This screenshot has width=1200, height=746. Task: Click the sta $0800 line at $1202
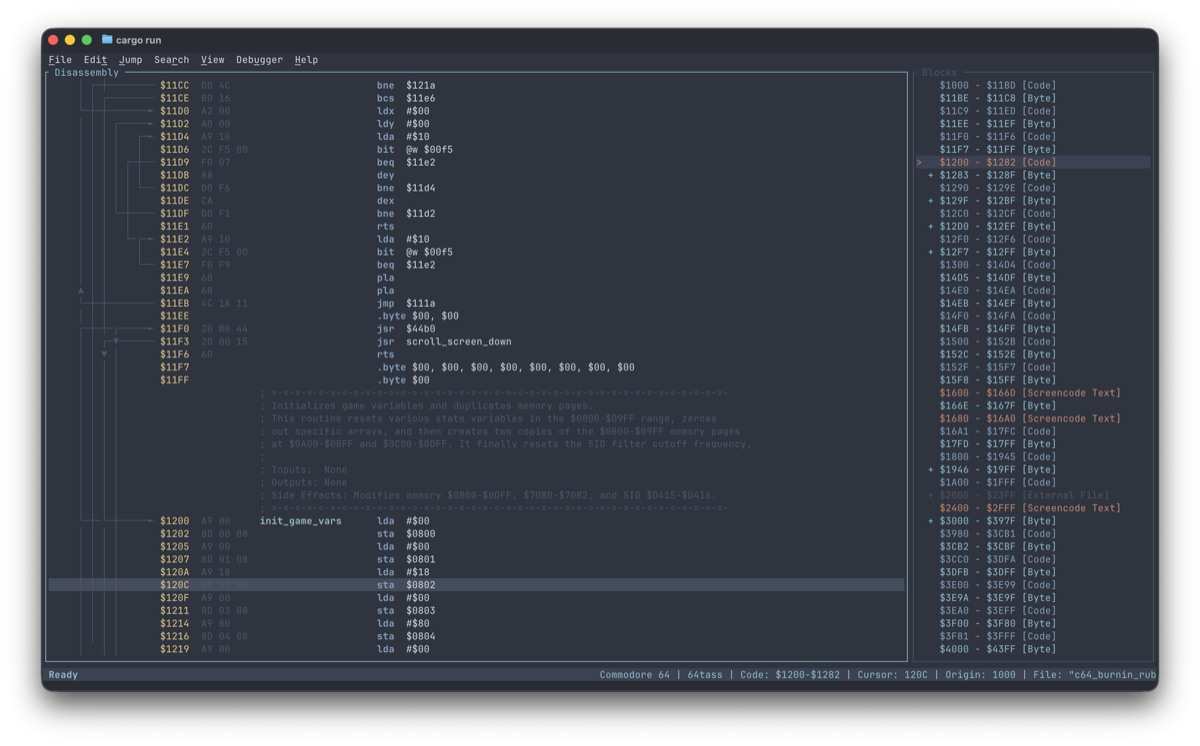point(406,534)
